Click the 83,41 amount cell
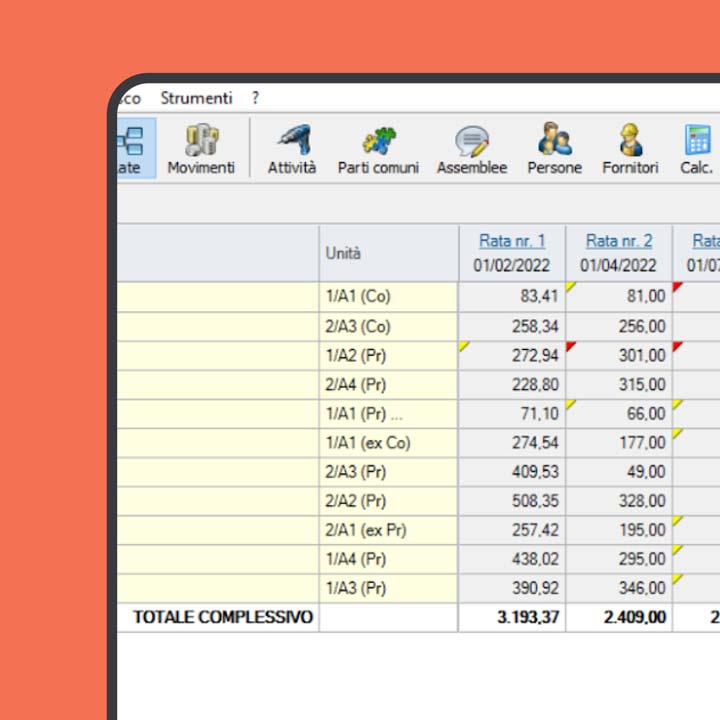 512,297
